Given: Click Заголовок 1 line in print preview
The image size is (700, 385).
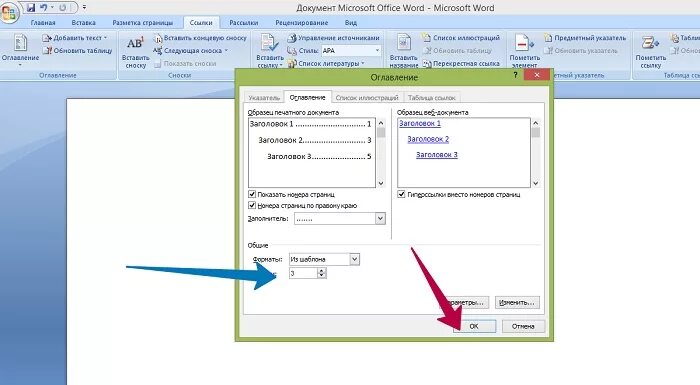Looking at the screenshot, I should click(x=310, y=124).
